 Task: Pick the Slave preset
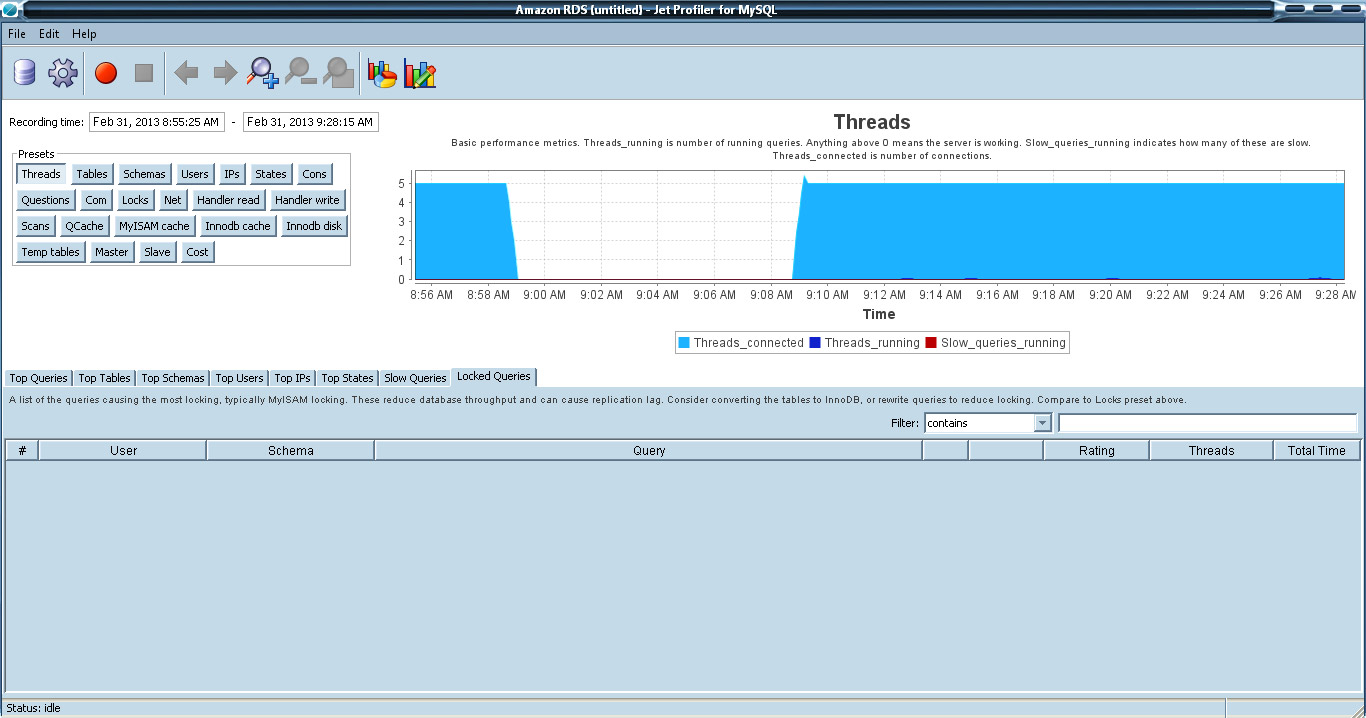point(157,252)
